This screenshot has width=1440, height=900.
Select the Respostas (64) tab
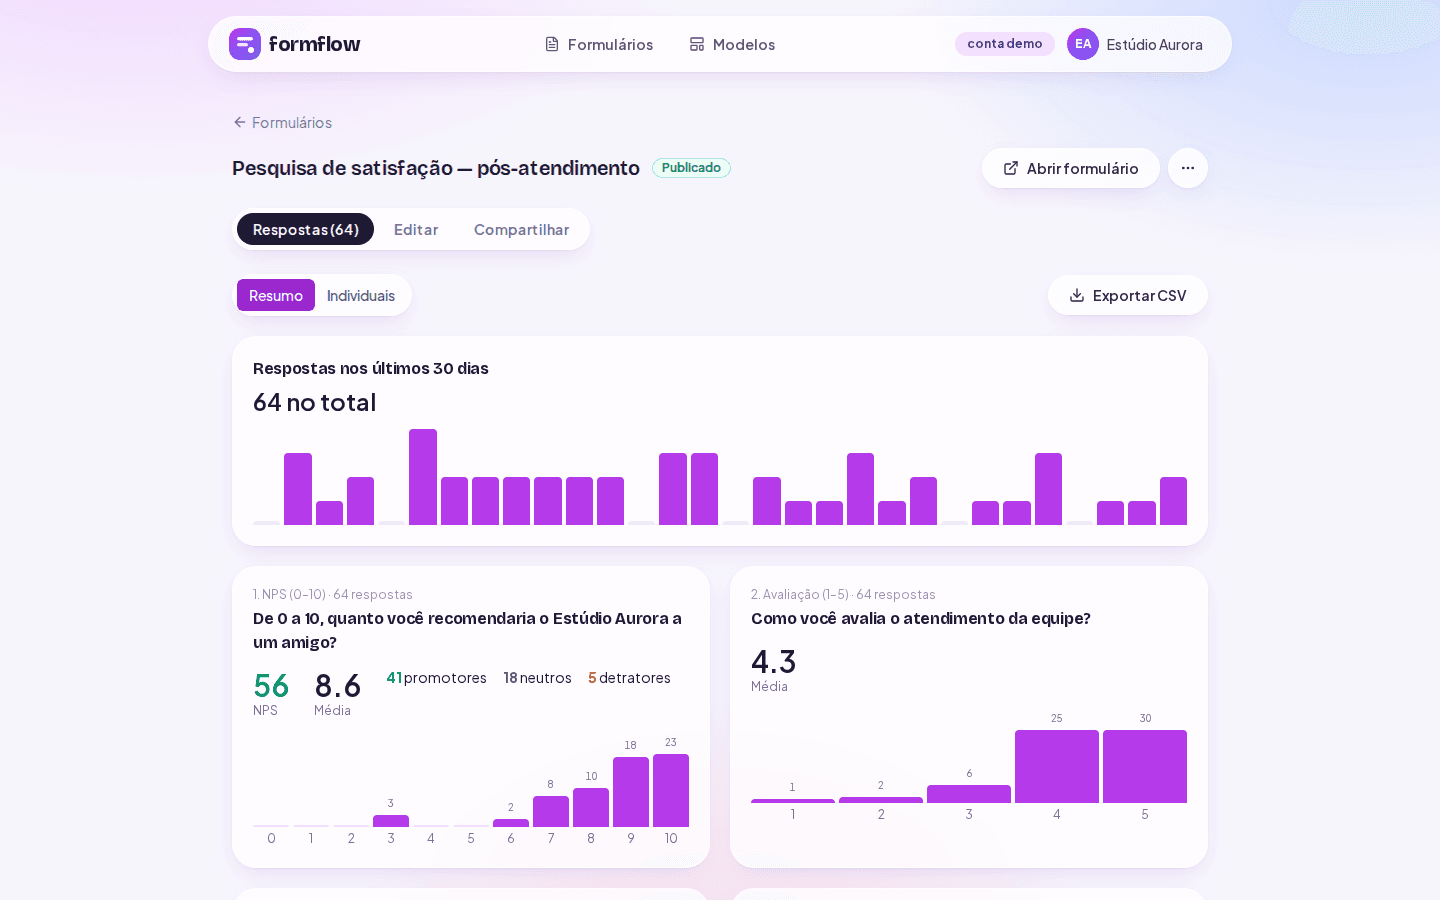[x=305, y=229]
